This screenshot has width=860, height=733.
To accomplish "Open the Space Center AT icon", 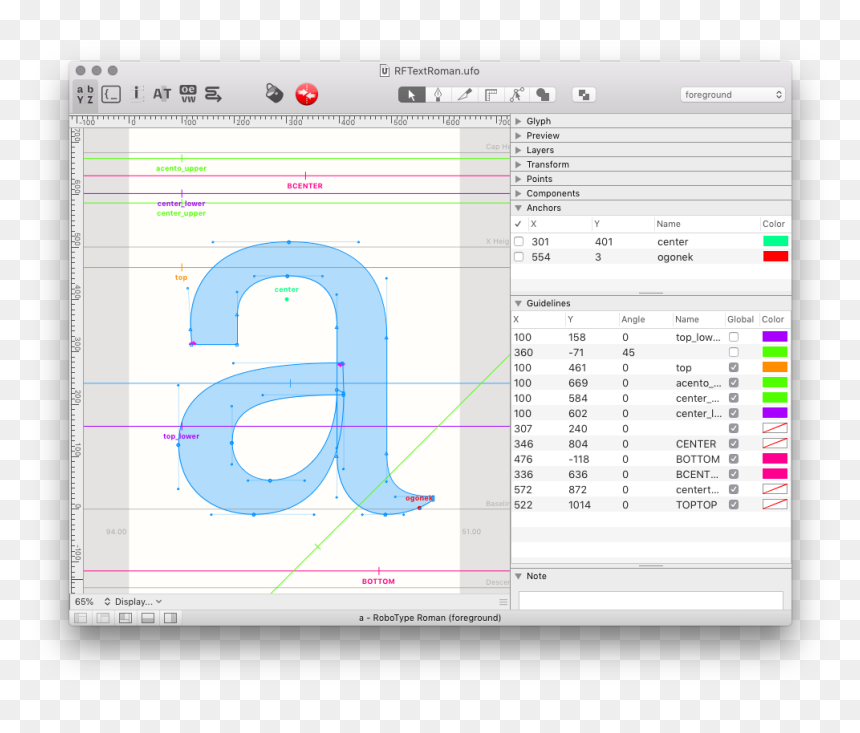I will (x=162, y=94).
